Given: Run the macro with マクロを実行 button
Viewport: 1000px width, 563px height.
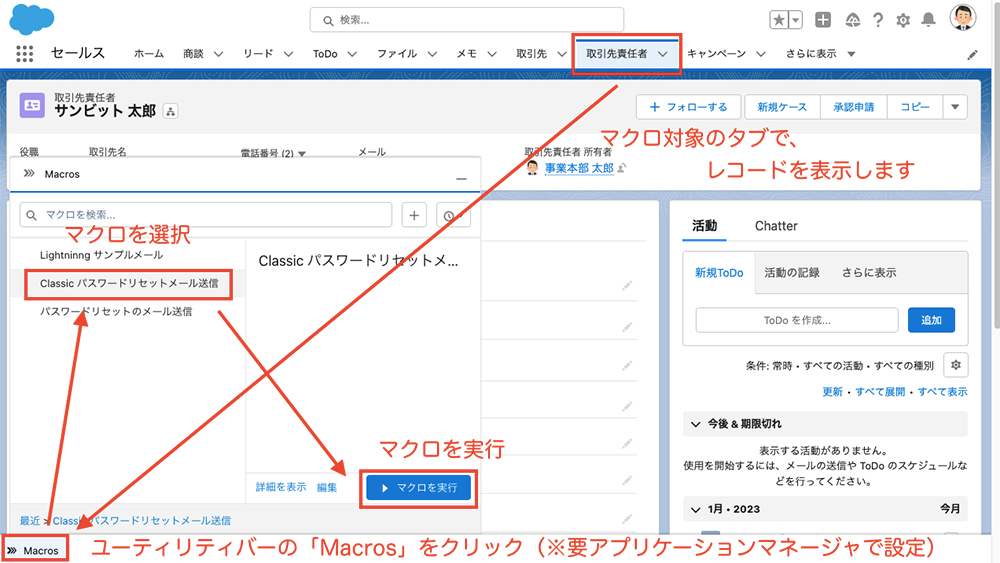Looking at the screenshot, I should [419, 488].
